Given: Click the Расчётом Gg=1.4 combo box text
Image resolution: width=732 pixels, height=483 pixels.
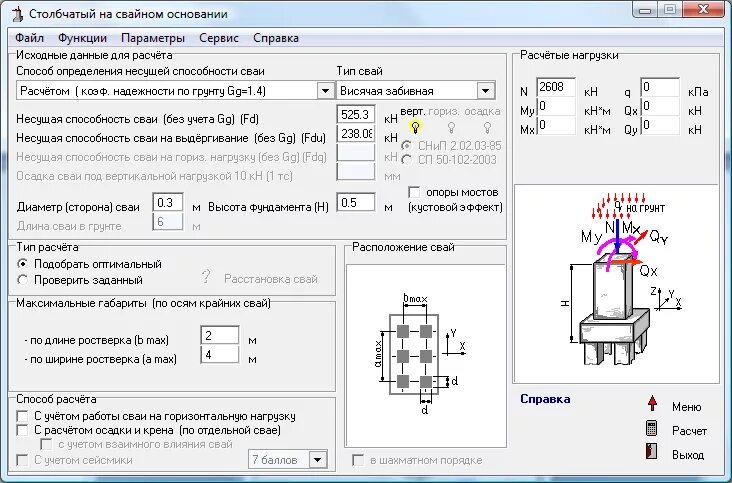Looking at the screenshot, I should [x=143, y=91].
